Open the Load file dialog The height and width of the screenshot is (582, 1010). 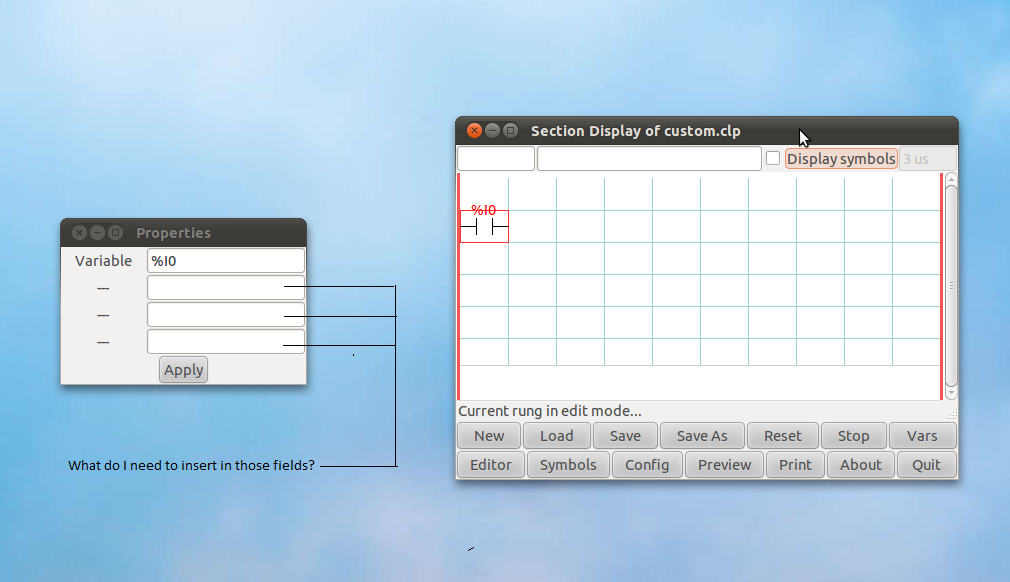coord(557,436)
